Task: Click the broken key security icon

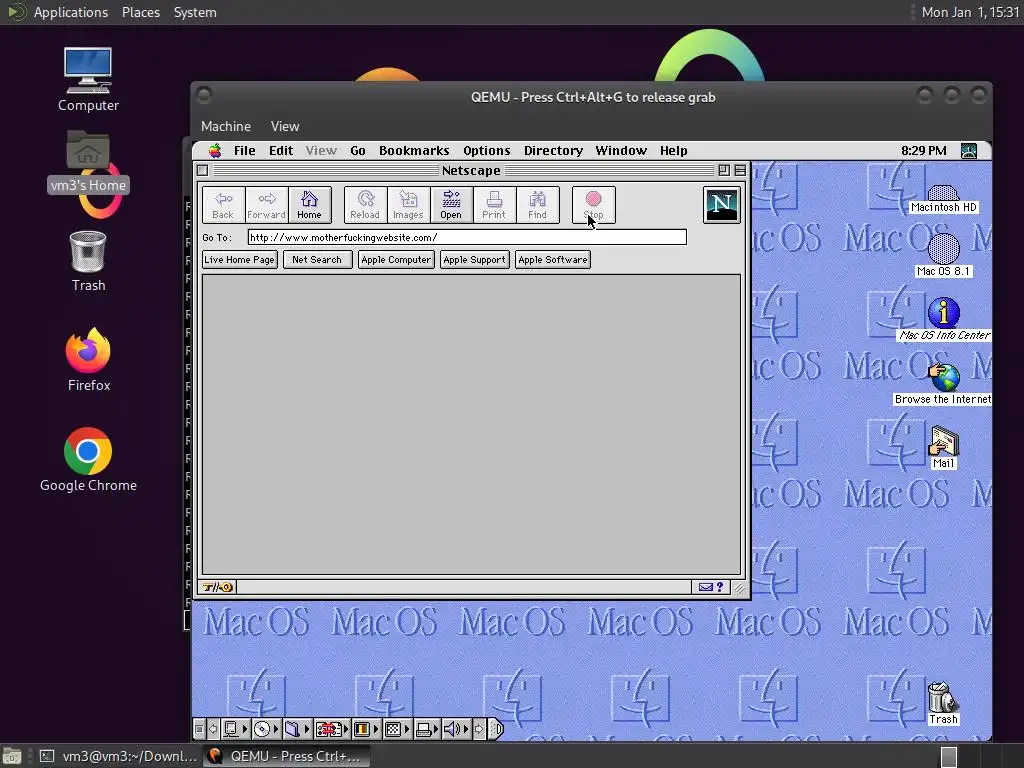Action: [x=217, y=587]
